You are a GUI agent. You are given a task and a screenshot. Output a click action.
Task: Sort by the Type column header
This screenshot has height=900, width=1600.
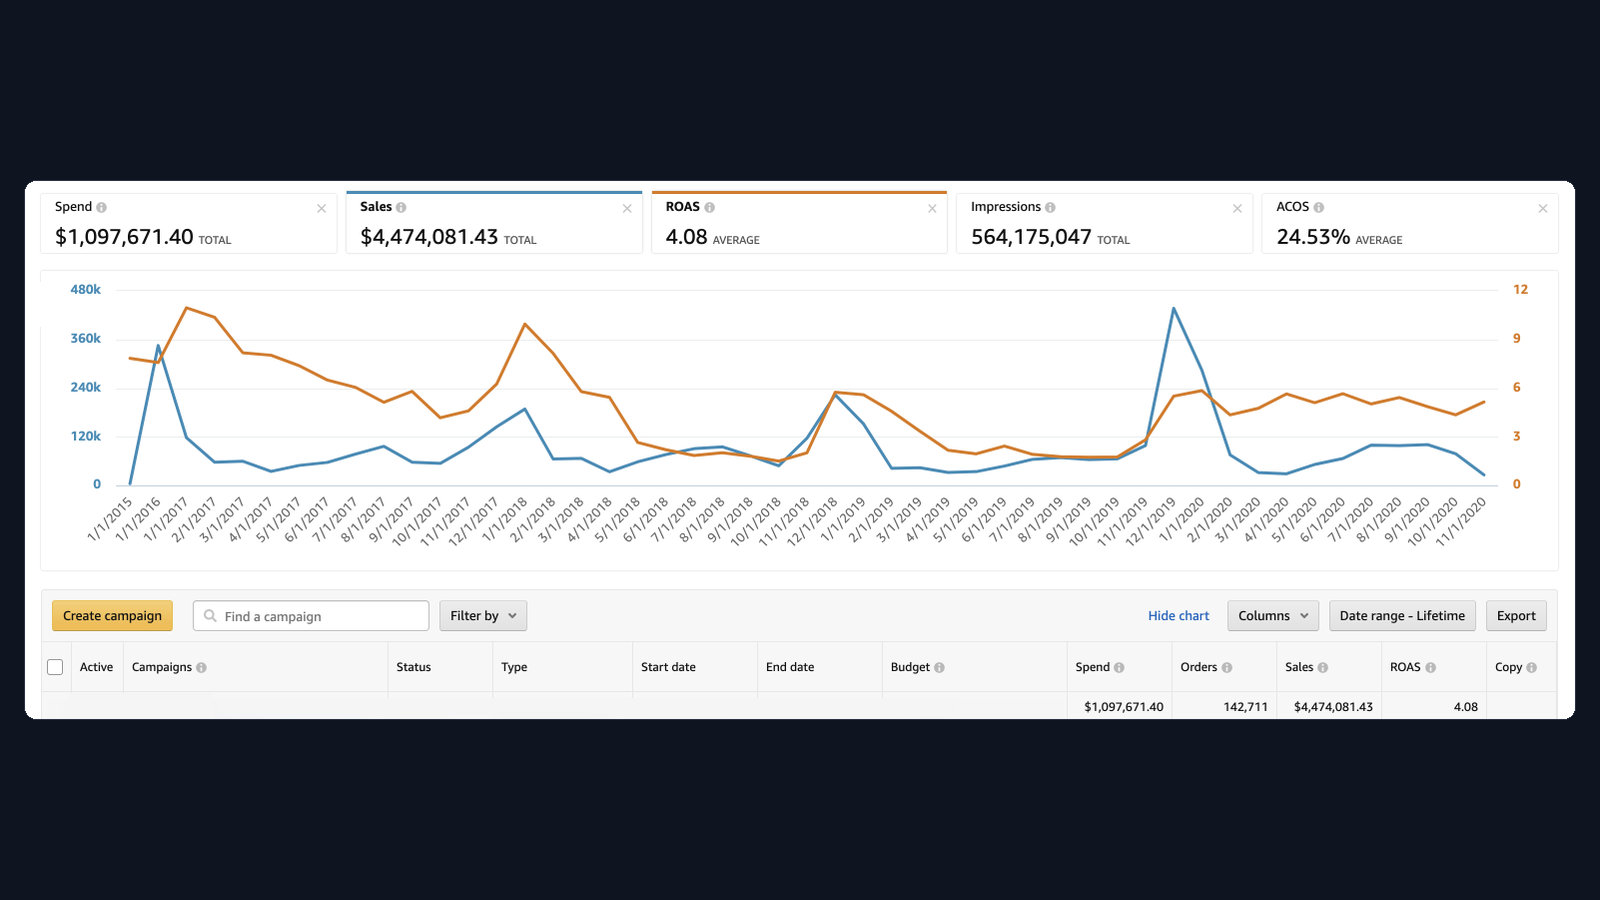[x=514, y=667]
